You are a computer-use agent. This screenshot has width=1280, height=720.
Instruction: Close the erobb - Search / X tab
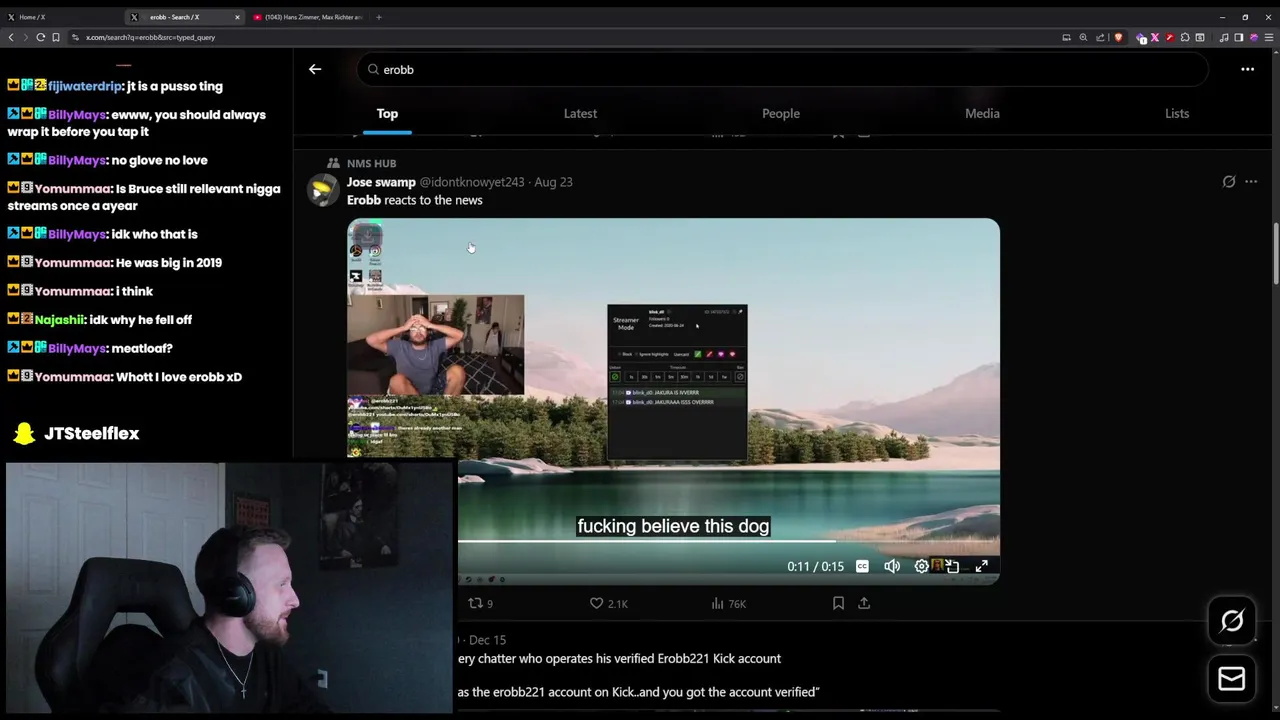(237, 17)
